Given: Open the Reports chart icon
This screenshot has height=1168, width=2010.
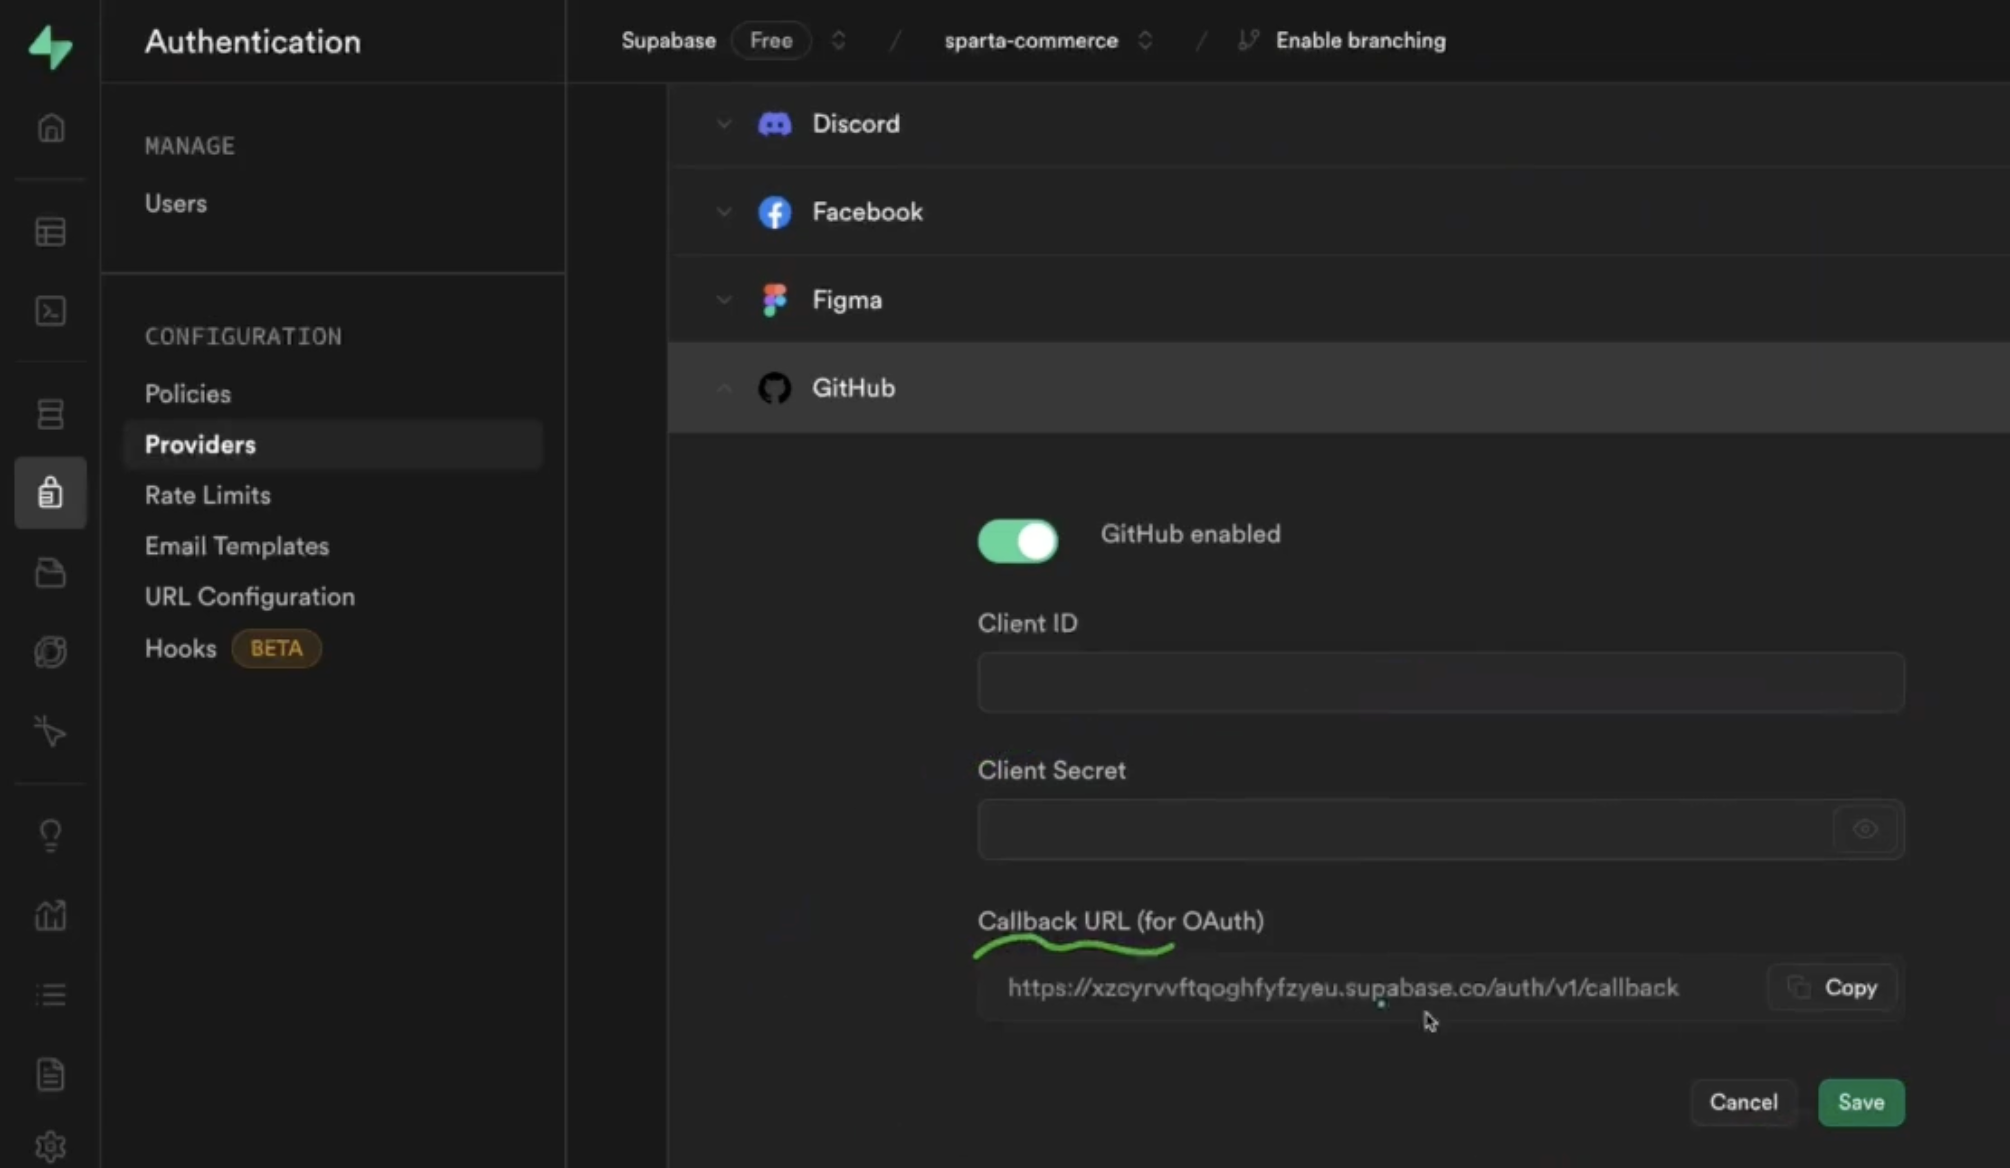Looking at the screenshot, I should [x=50, y=914].
